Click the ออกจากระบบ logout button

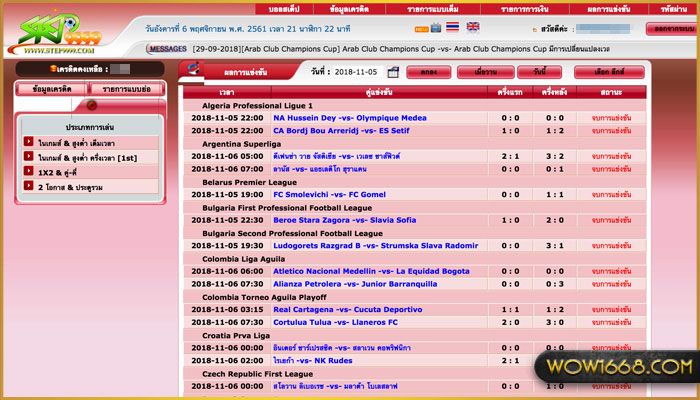point(671,28)
